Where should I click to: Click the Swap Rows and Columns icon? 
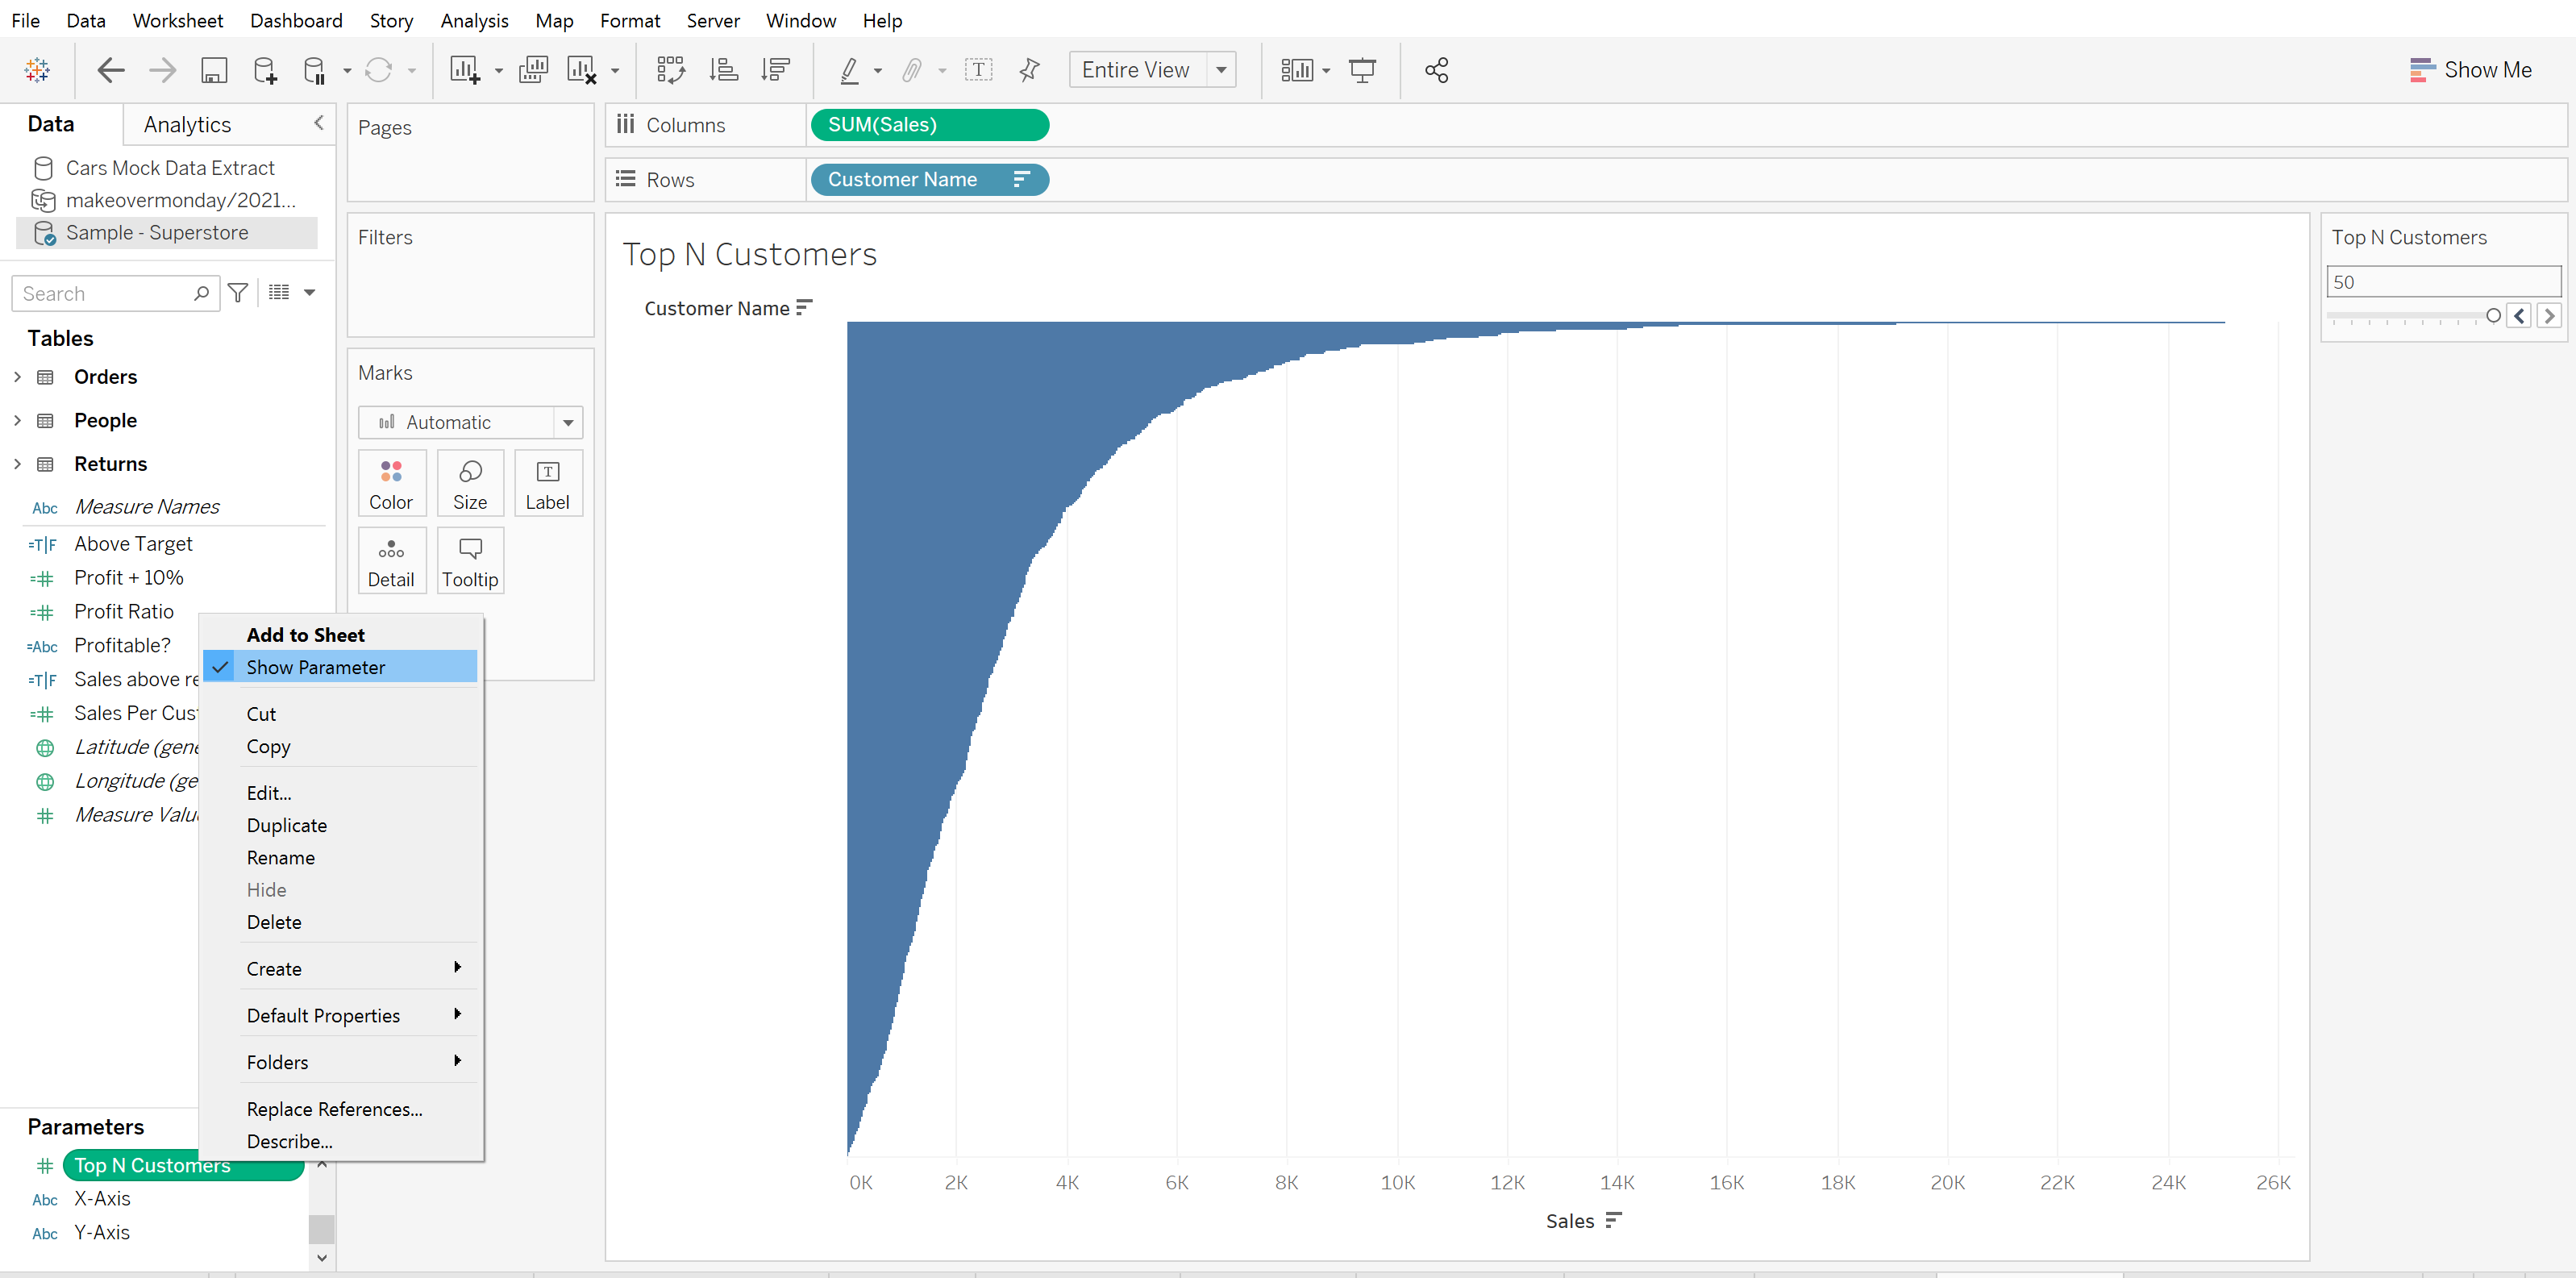click(x=670, y=70)
